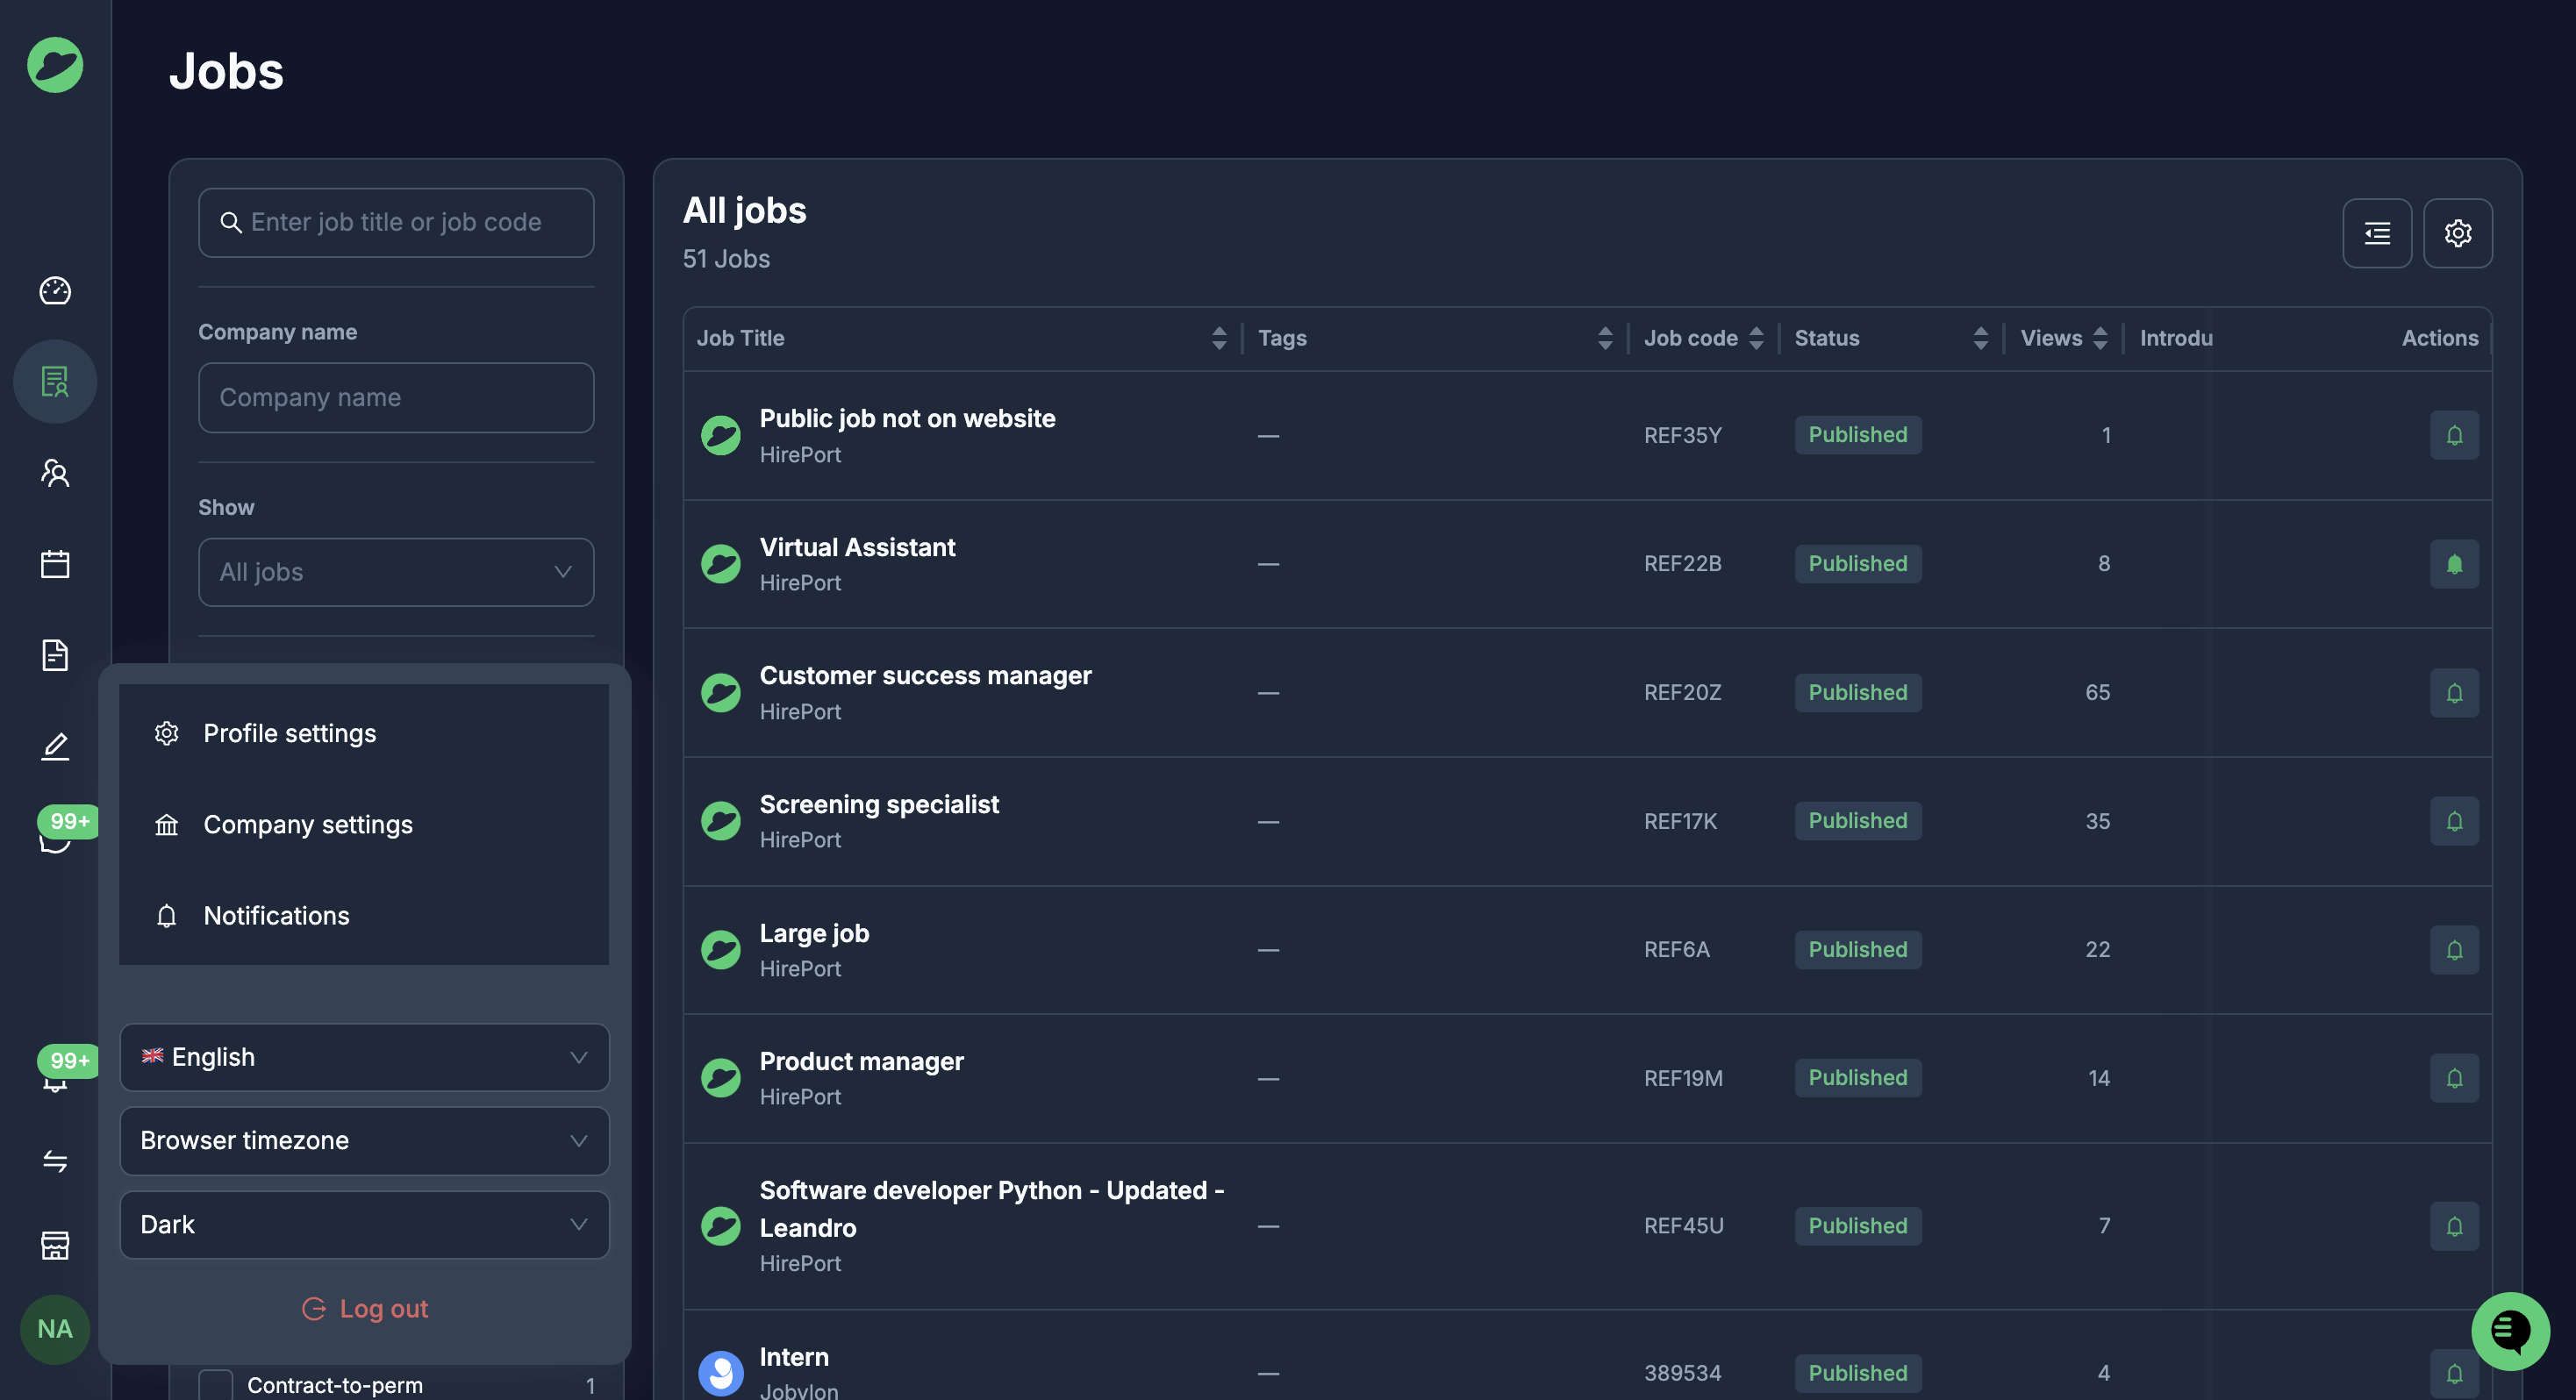Toggle the filter panel collapse button
The width and height of the screenshot is (2576, 1400).
2377,233
